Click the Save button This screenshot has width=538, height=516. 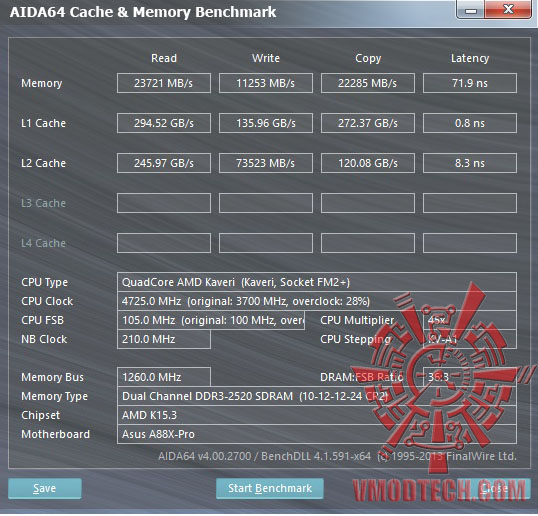(x=45, y=488)
